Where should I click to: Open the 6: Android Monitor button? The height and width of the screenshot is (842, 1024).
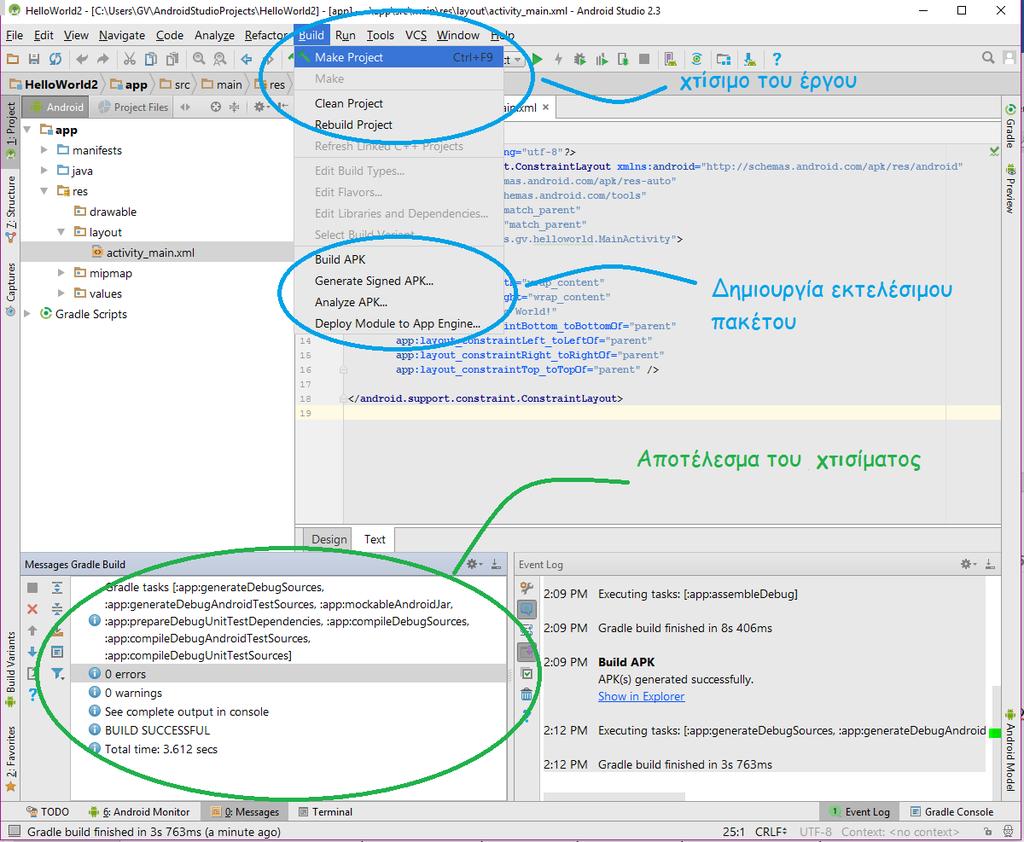tap(139, 811)
